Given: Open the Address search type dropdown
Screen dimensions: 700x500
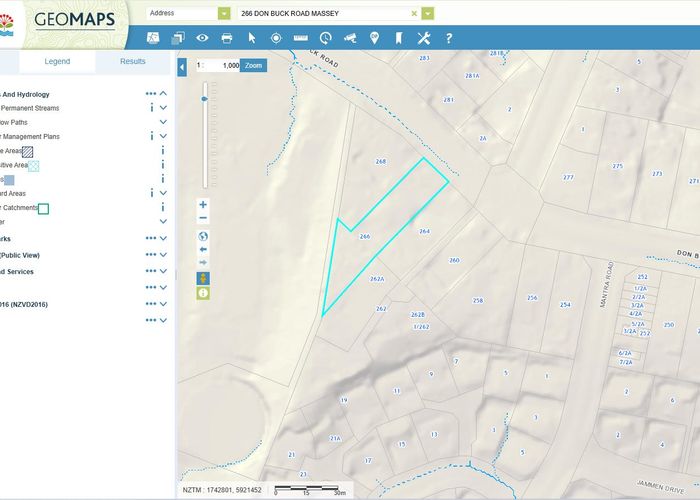Looking at the screenshot, I should [223, 14].
